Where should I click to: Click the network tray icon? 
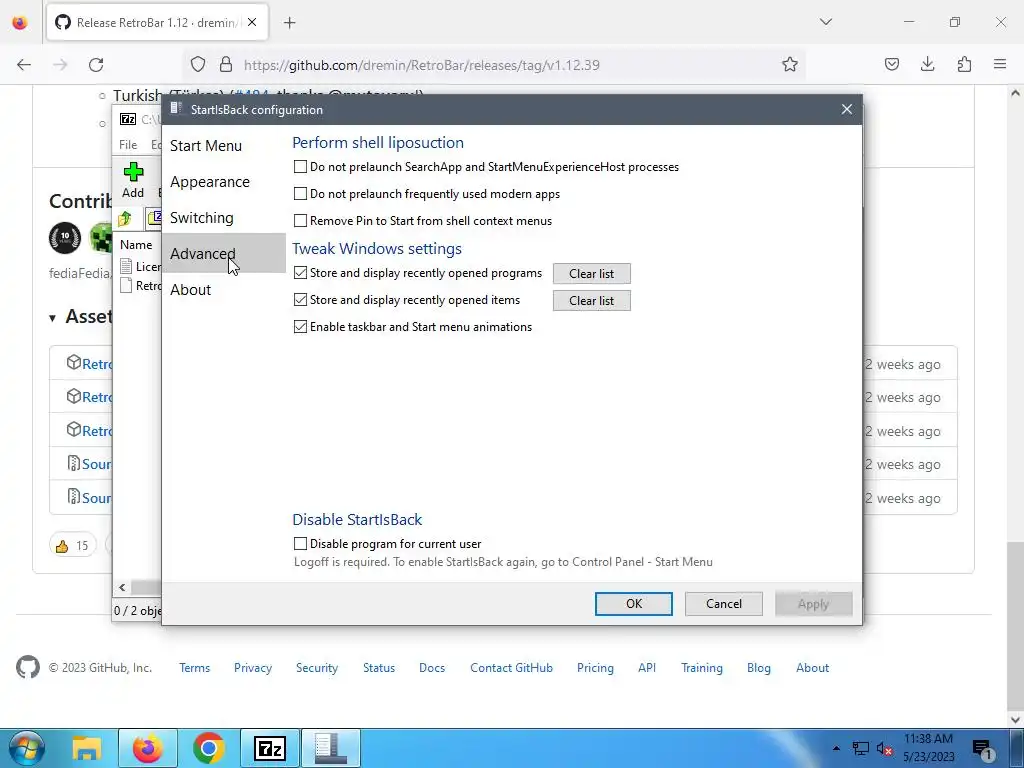(x=861, y=748)
